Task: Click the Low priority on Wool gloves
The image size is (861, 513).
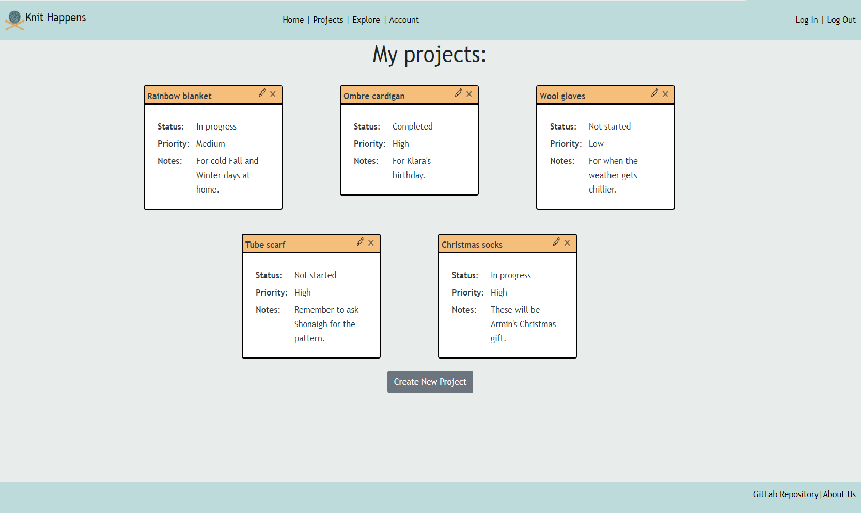Action: (x=596, y=143)
